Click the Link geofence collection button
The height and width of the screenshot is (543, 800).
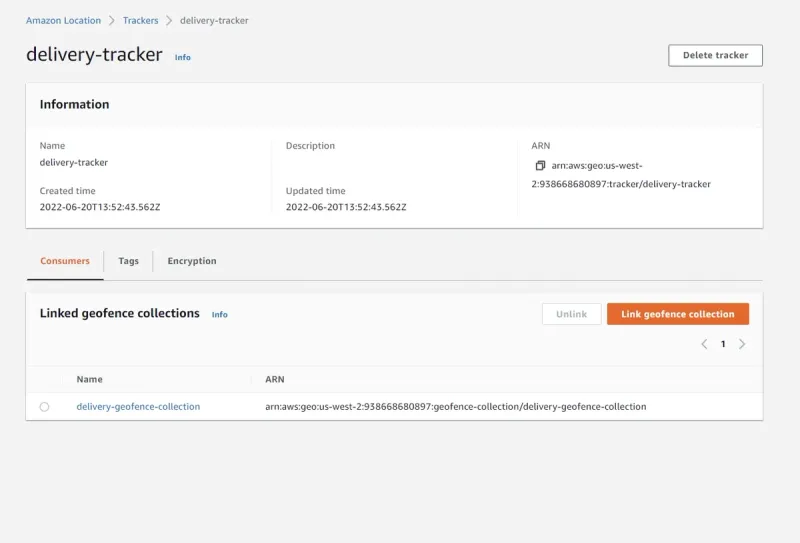coord(678,314)
